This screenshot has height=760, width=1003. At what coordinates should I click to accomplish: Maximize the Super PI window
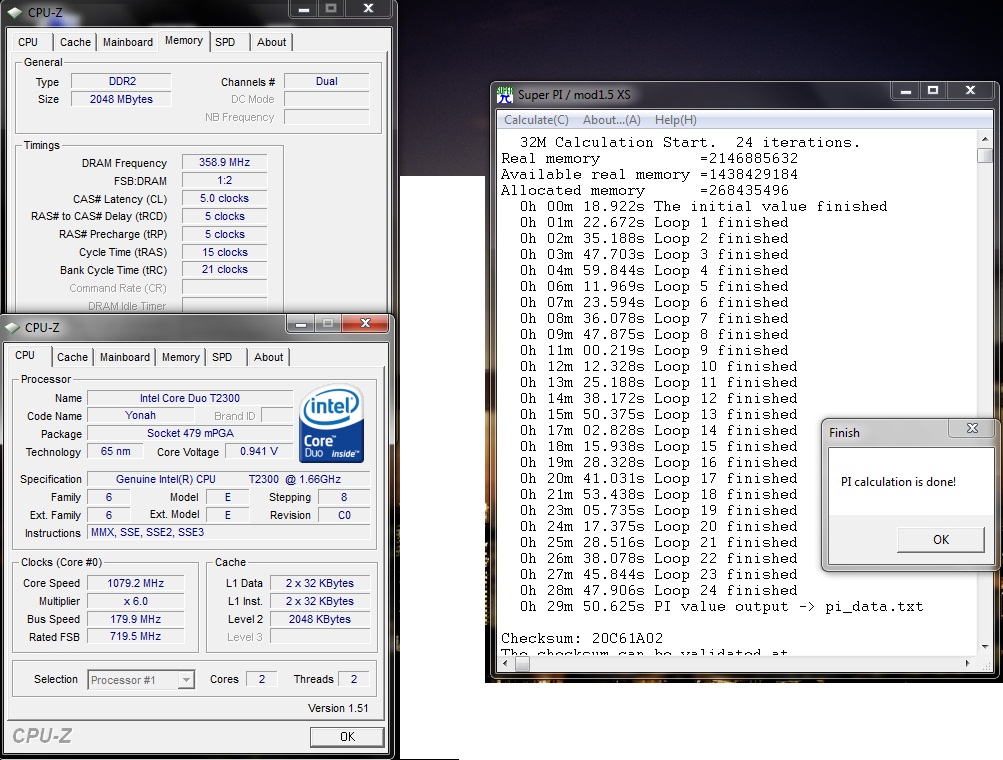click(933, 91)
